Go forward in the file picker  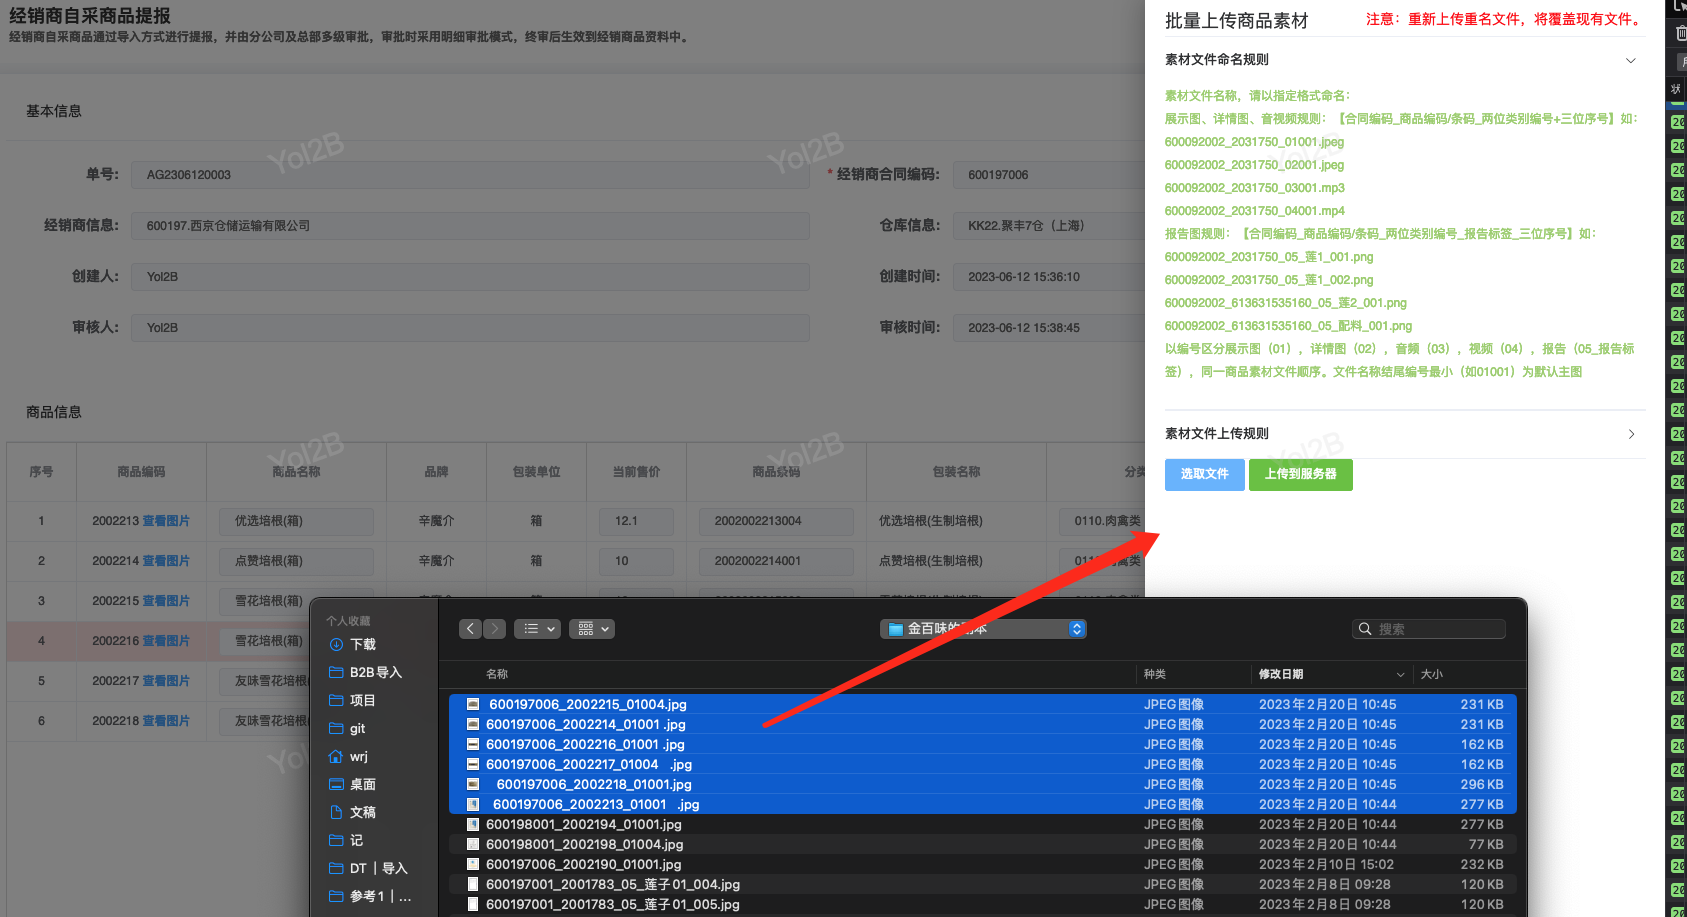(x=495, y=629)
